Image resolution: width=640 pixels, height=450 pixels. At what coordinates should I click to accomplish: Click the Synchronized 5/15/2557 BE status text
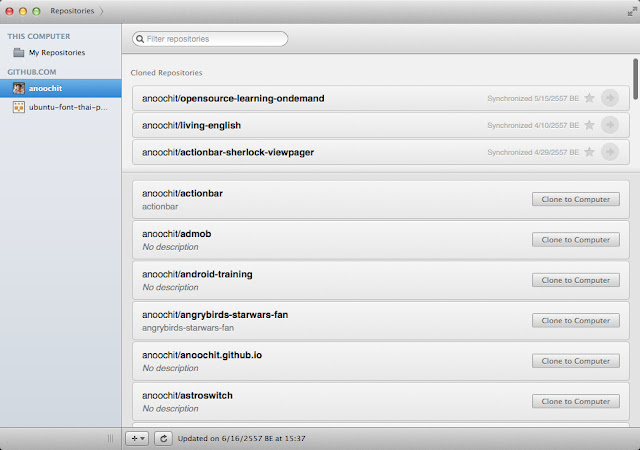pyautogui.click(x=533, y=98)
